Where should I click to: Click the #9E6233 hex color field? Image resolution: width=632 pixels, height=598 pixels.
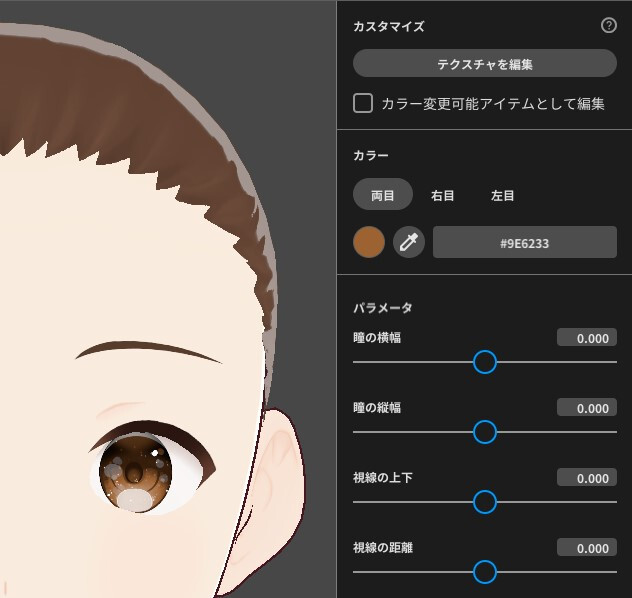(524, 242)
